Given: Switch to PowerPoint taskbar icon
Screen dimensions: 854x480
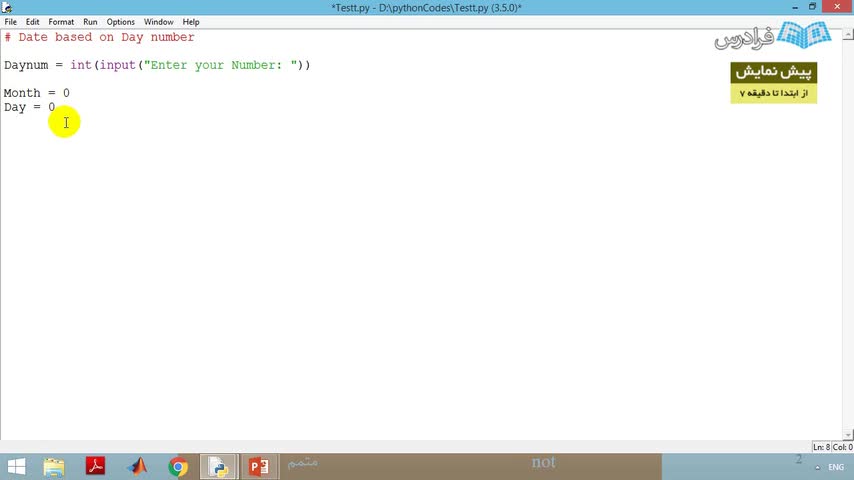Looking at the screenshot, I should tap(259, 467).
